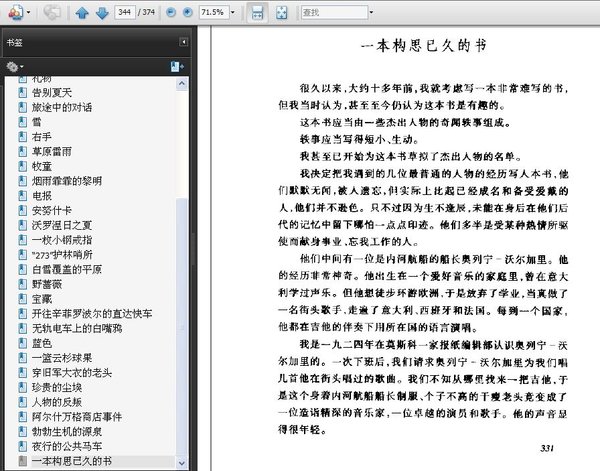Open the Create PDF dropdown arrow
This screenshot has height=471, width=600.
pos(29,13)
